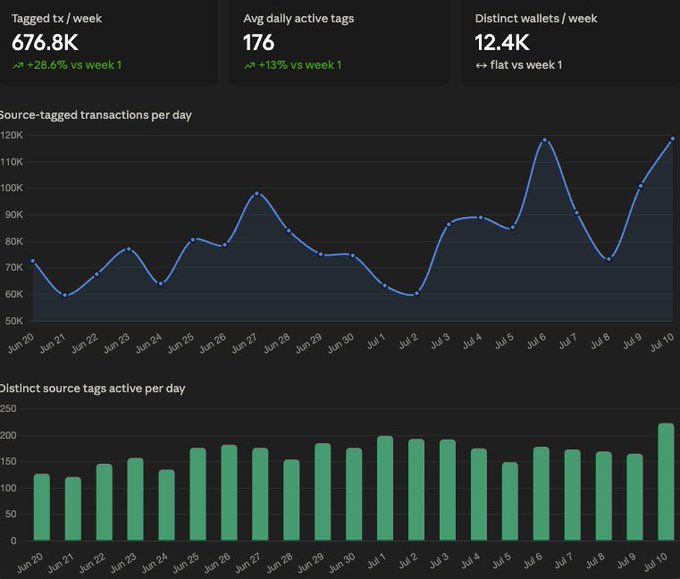Image resolution: width=680 pixels, height=579 pixels.
Task: Click the Jun 20 bar in tags chart
Action: (42, 507)
